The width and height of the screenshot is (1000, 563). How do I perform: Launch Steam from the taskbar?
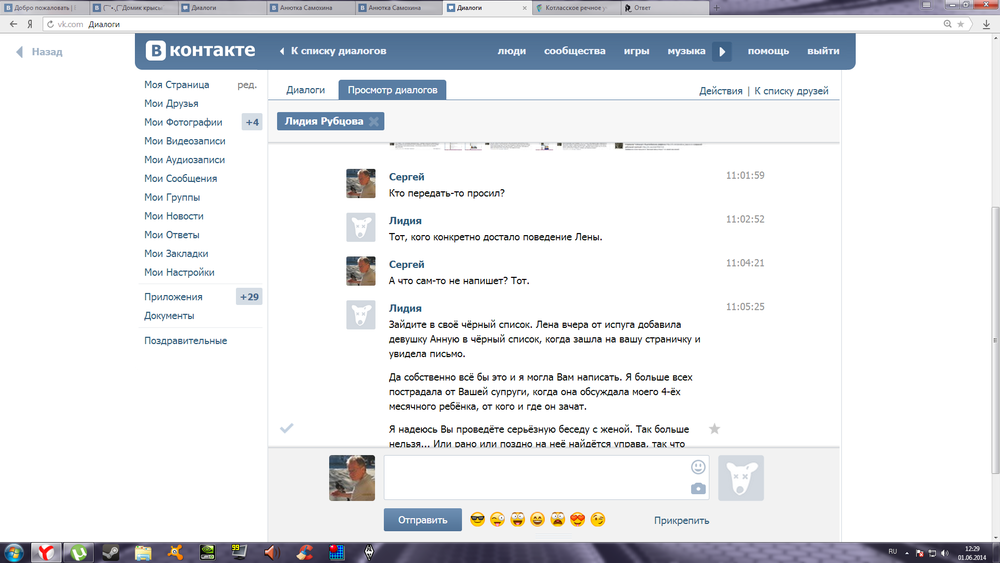[110, 553]
